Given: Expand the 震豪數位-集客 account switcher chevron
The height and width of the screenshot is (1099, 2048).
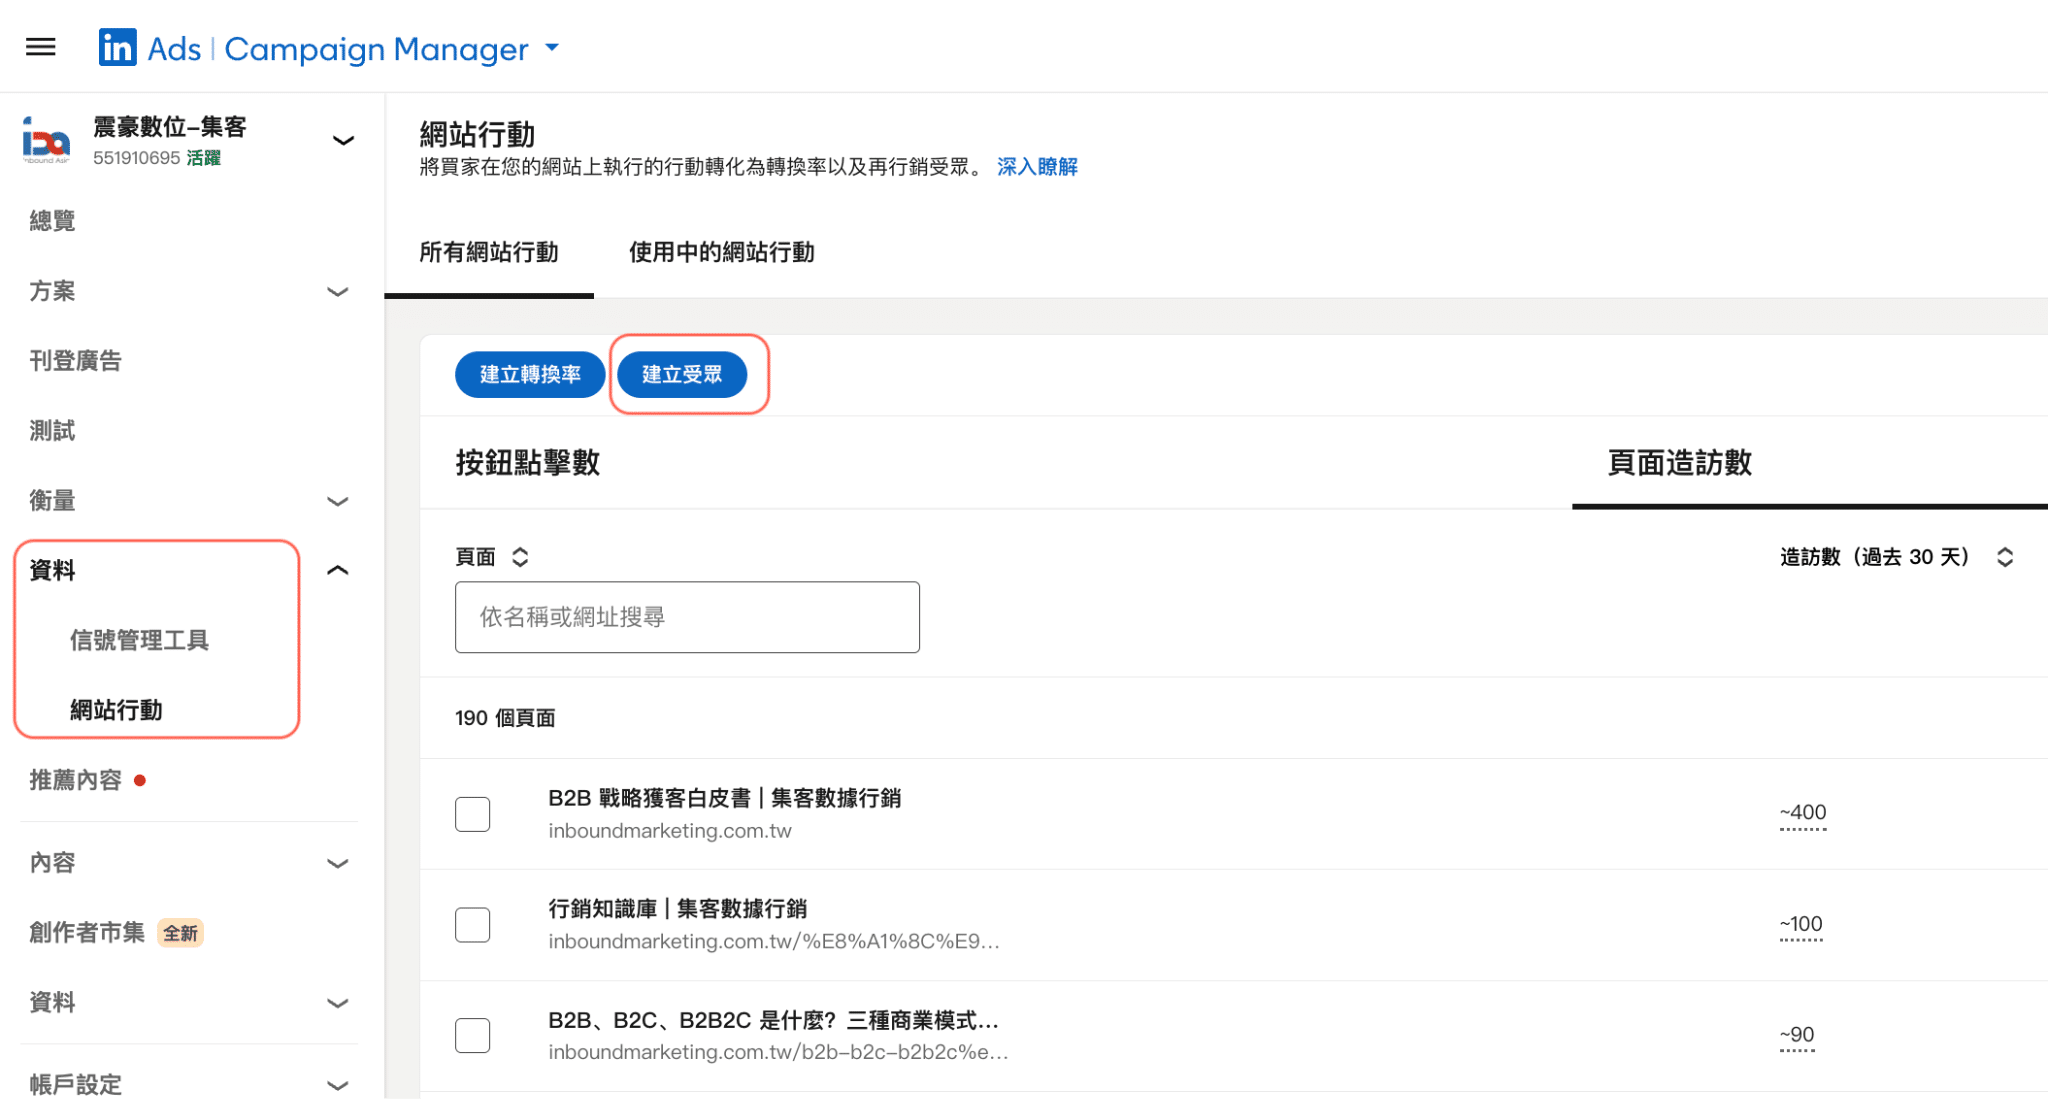Looking at the screenshot, I should point(343,141).
